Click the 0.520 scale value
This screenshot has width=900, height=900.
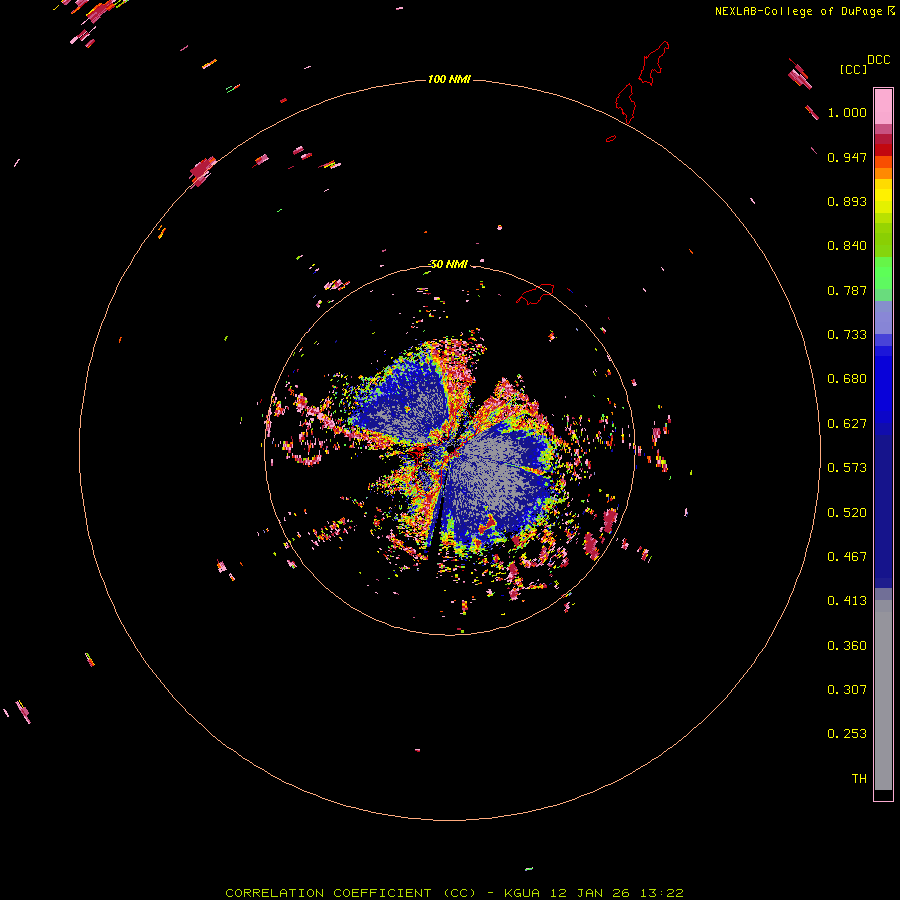coord(847,513)
